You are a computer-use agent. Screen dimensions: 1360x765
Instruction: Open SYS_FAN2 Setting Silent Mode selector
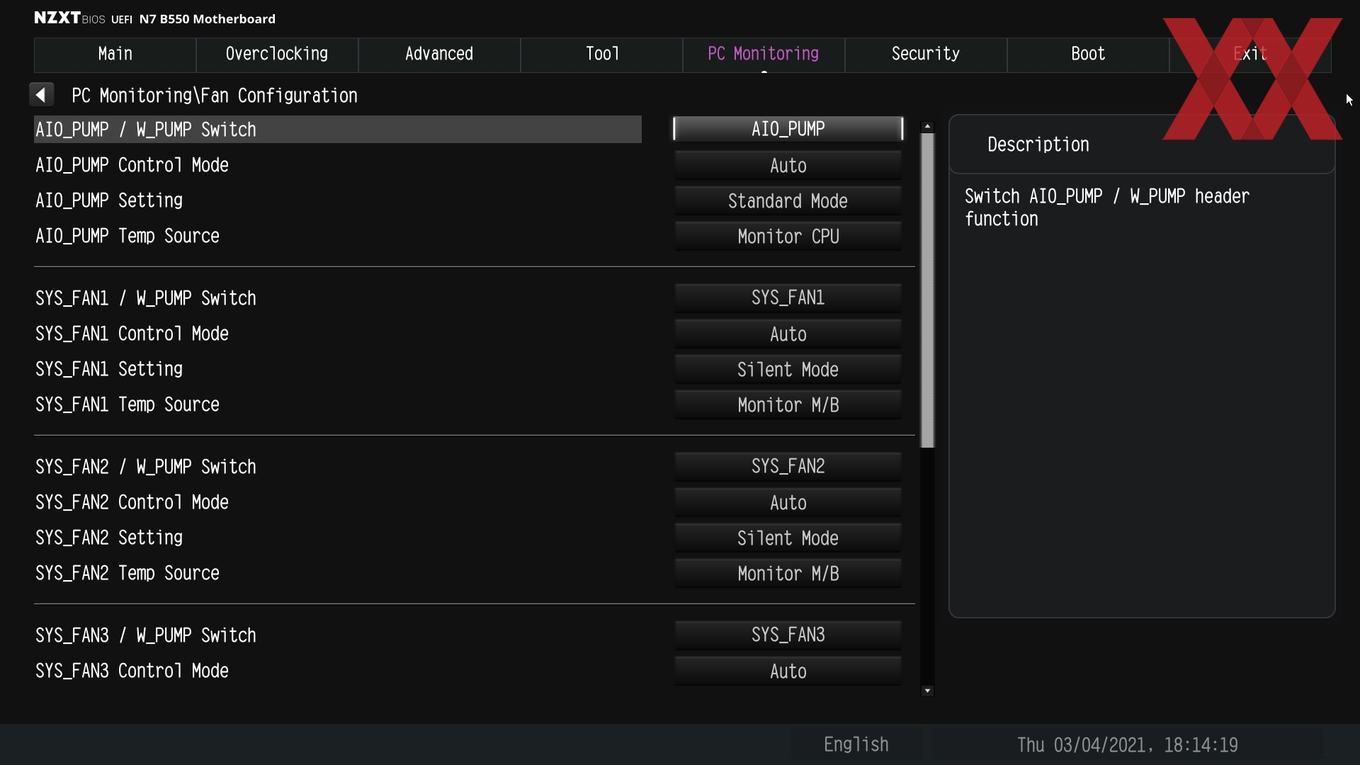788,538
